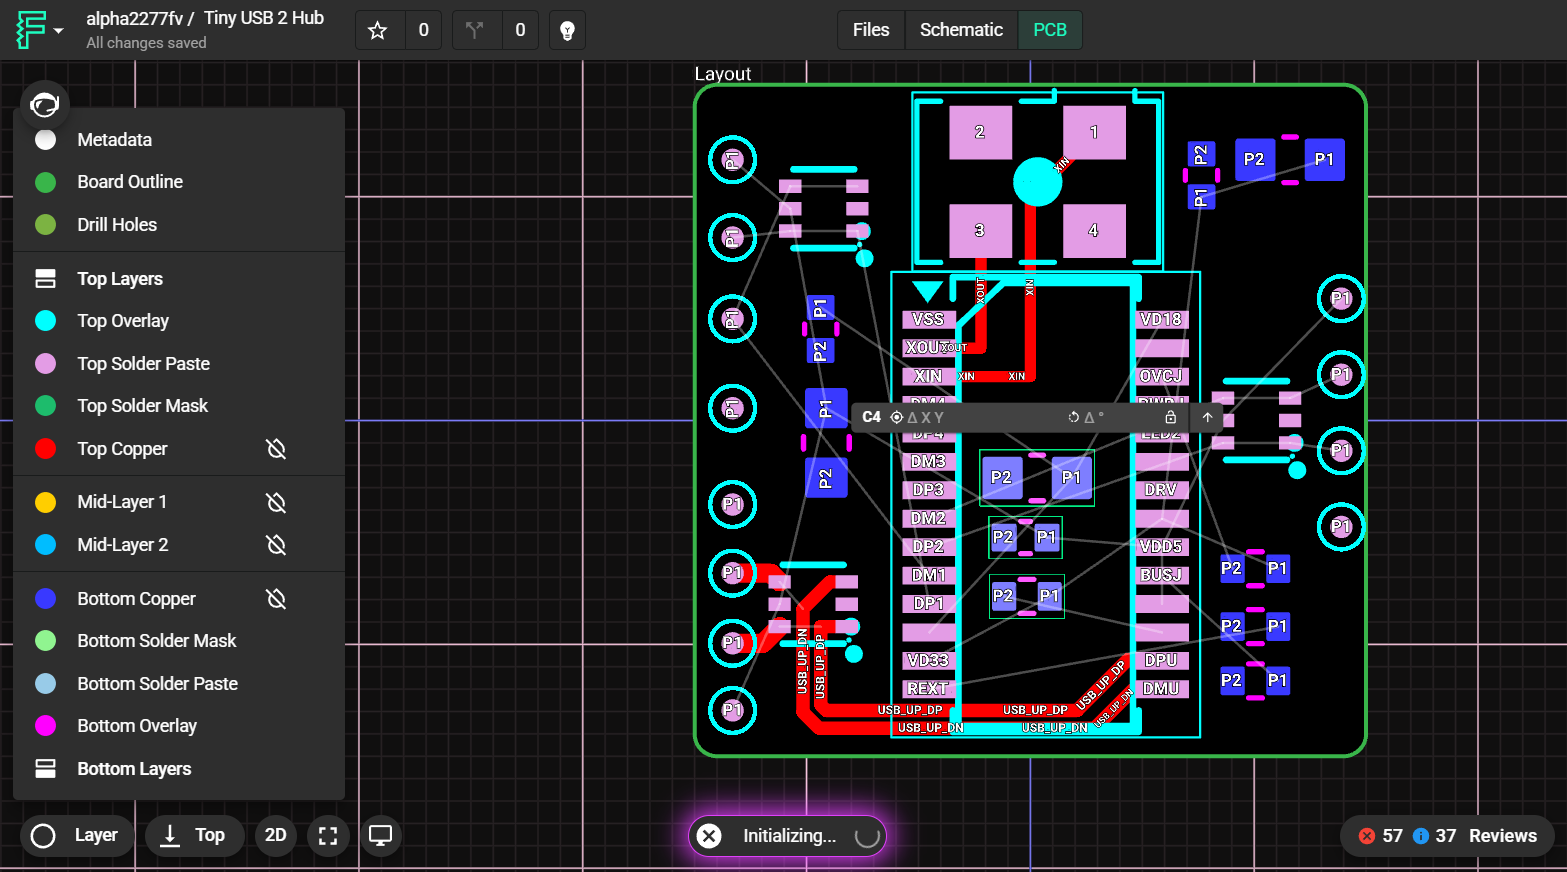Click the C4 rotation icon

point(1074,417)
